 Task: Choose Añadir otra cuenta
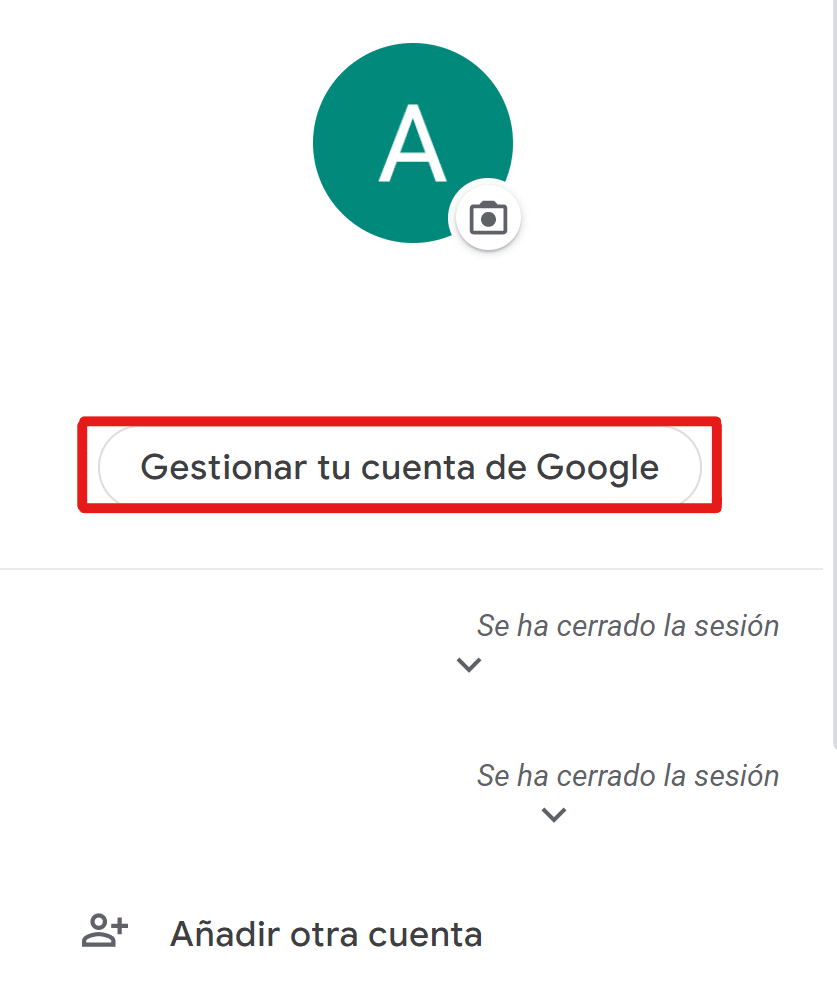click(282, 933)
